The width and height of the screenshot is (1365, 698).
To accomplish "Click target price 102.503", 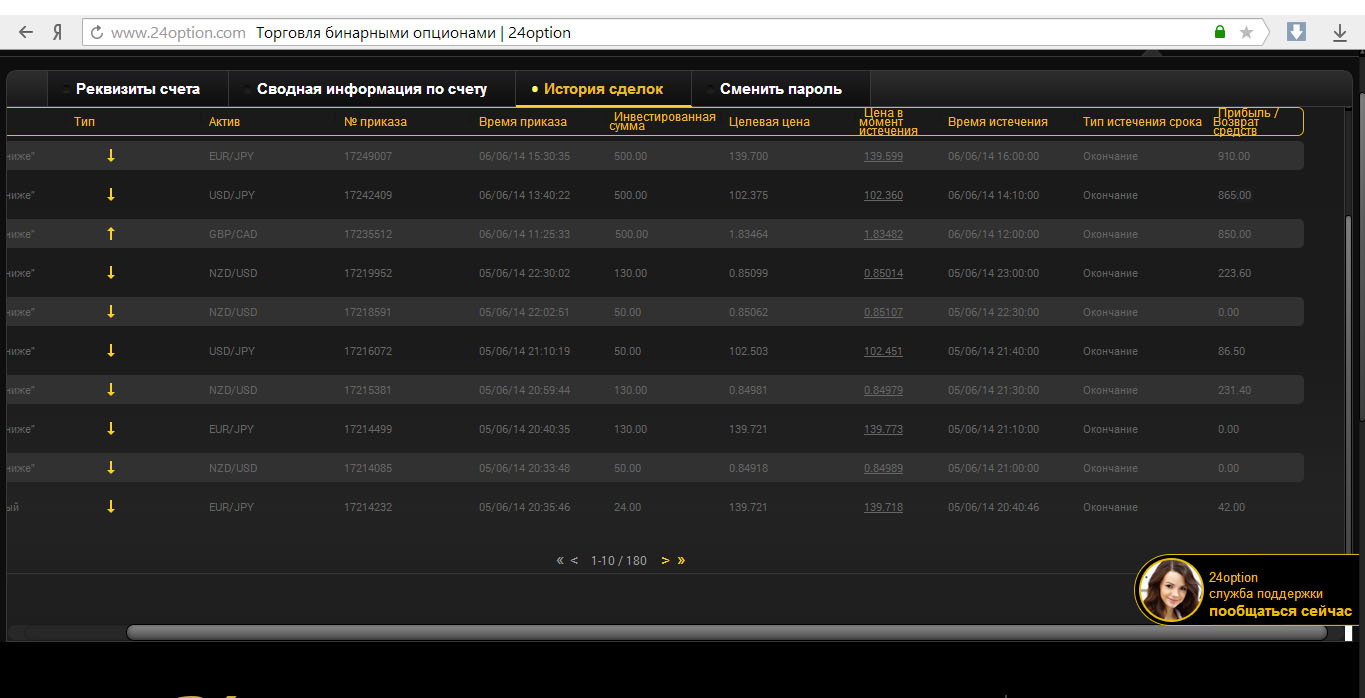I will (x=748, y=351).
